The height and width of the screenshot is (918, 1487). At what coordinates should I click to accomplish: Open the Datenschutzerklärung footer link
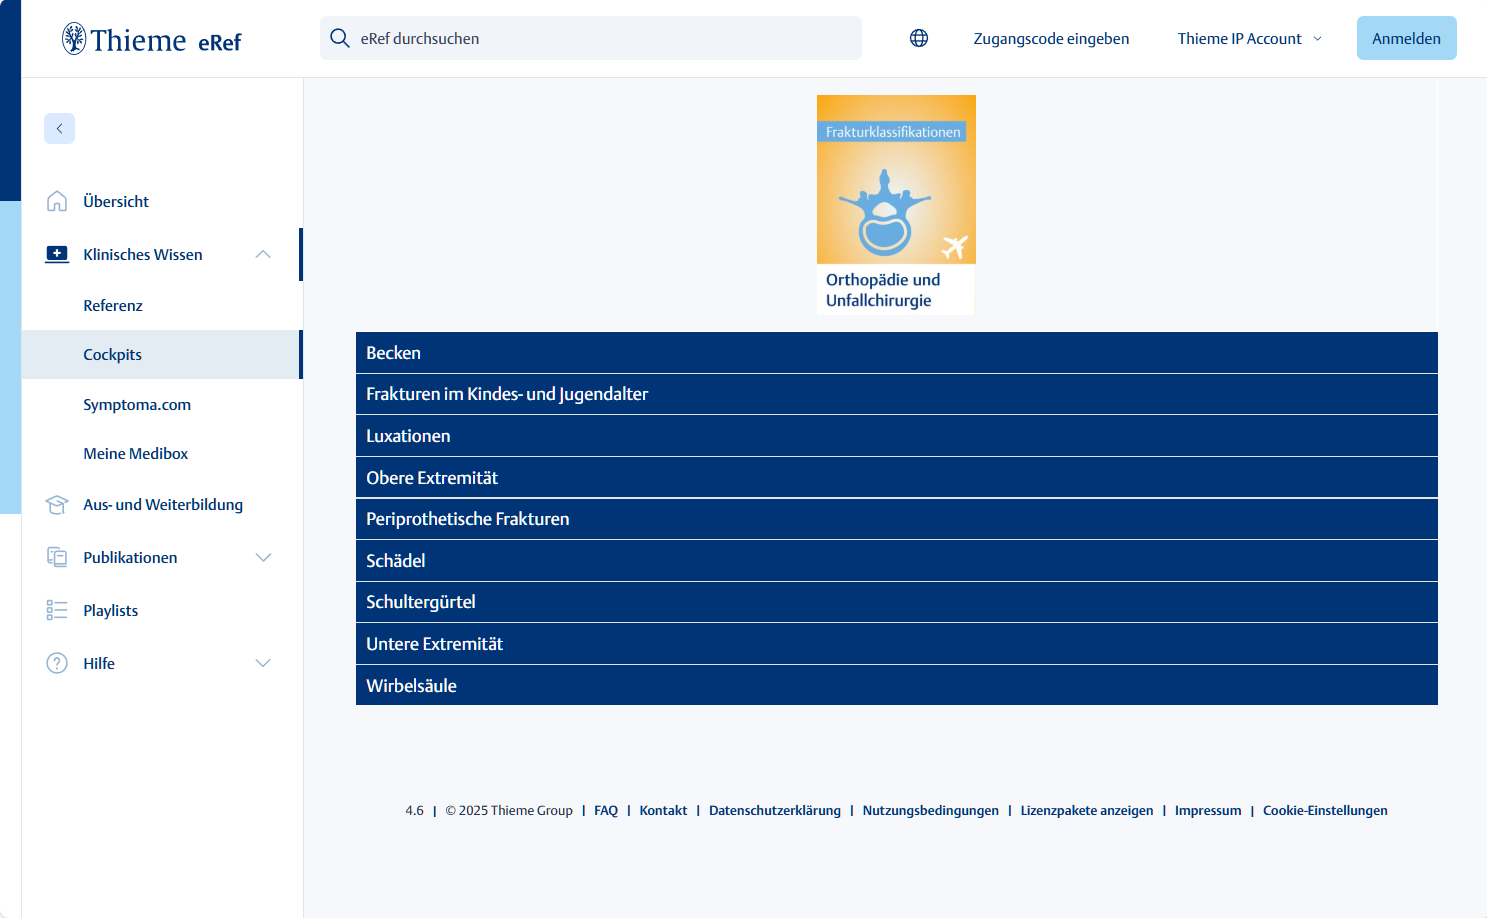pos(775,810)
